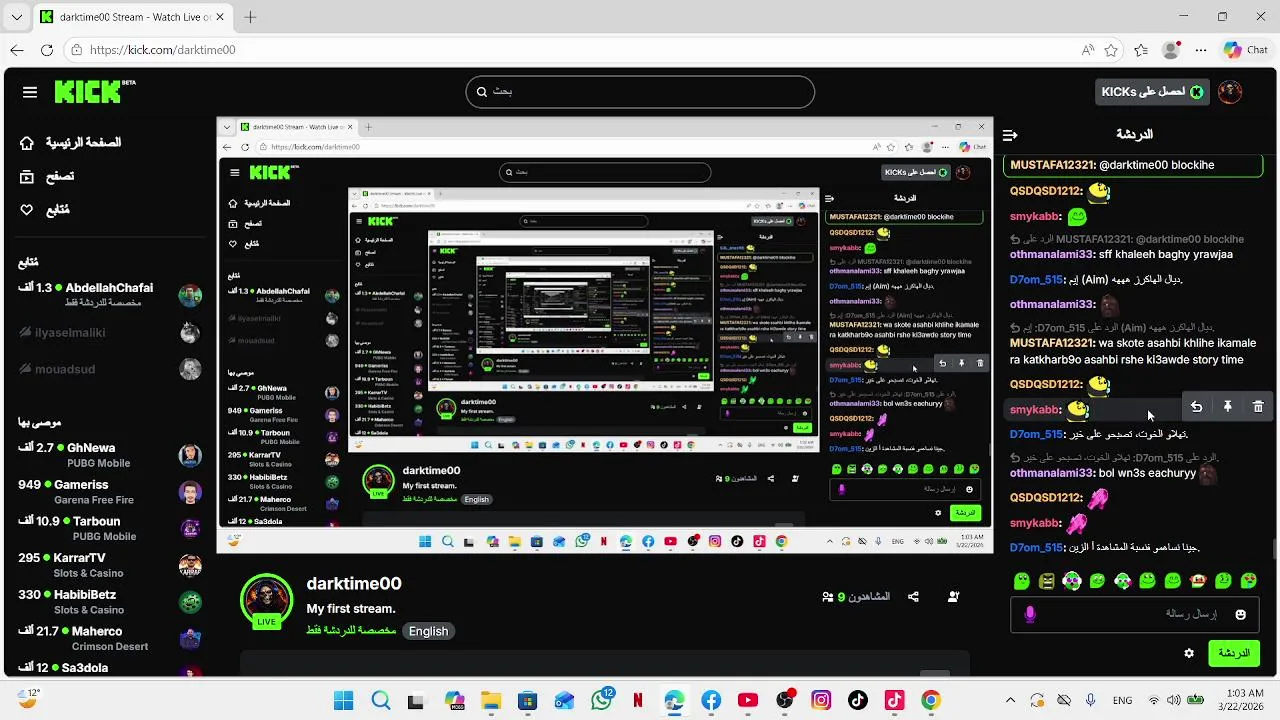Viewport: 1280px width, 720px height.
Task: Open Edge settings and more menu
Action: coord(1199,50)
